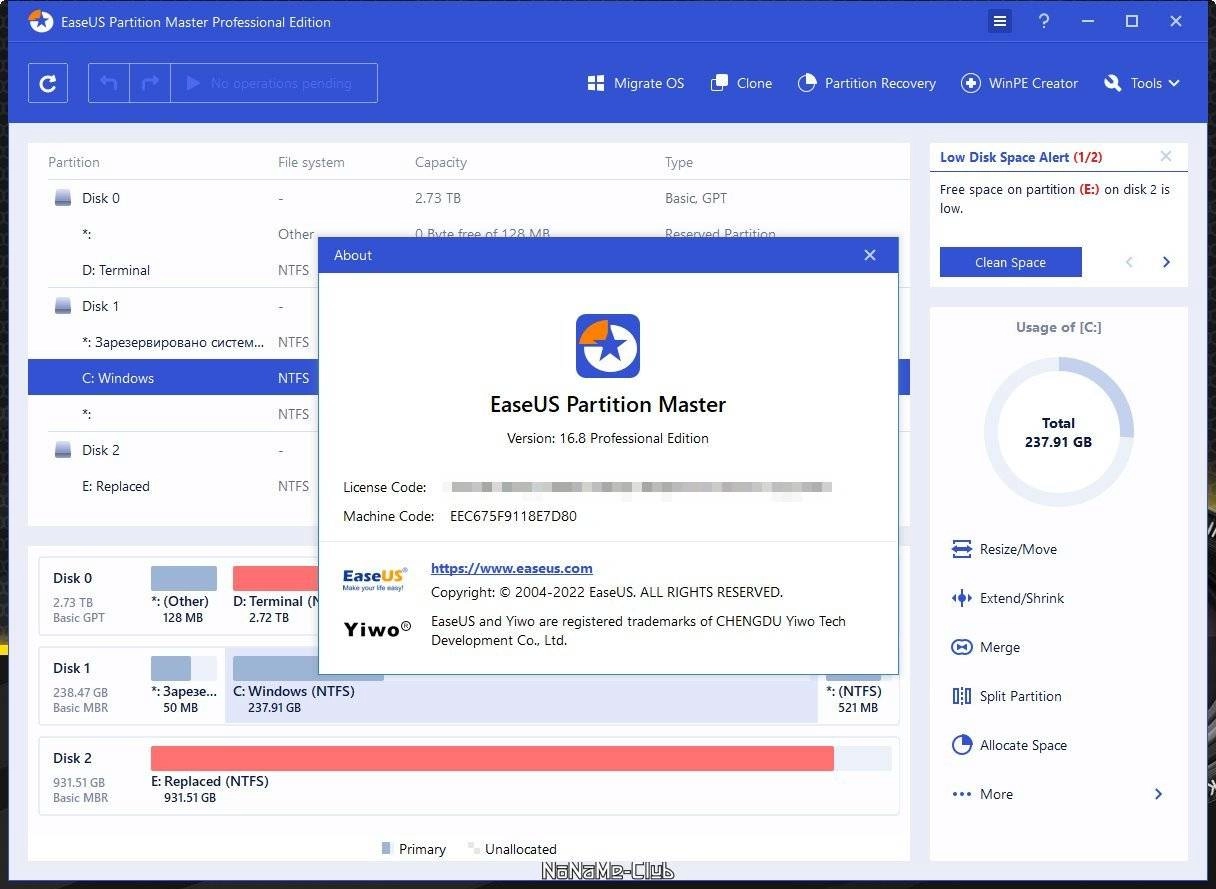Choose Split Partition operation
The height and width of the screenshot is (889, 1216).
[x=1007, y=696]
